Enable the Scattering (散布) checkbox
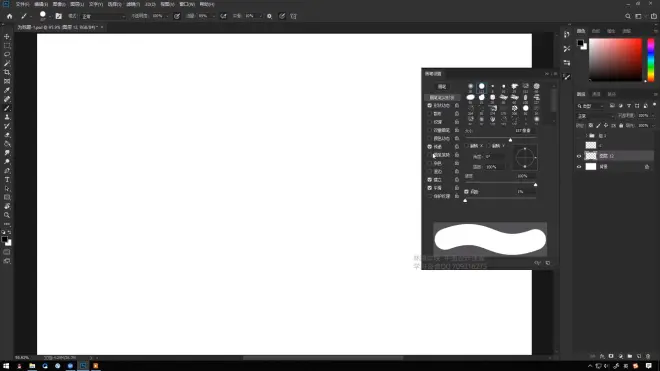 click(430, 114)
